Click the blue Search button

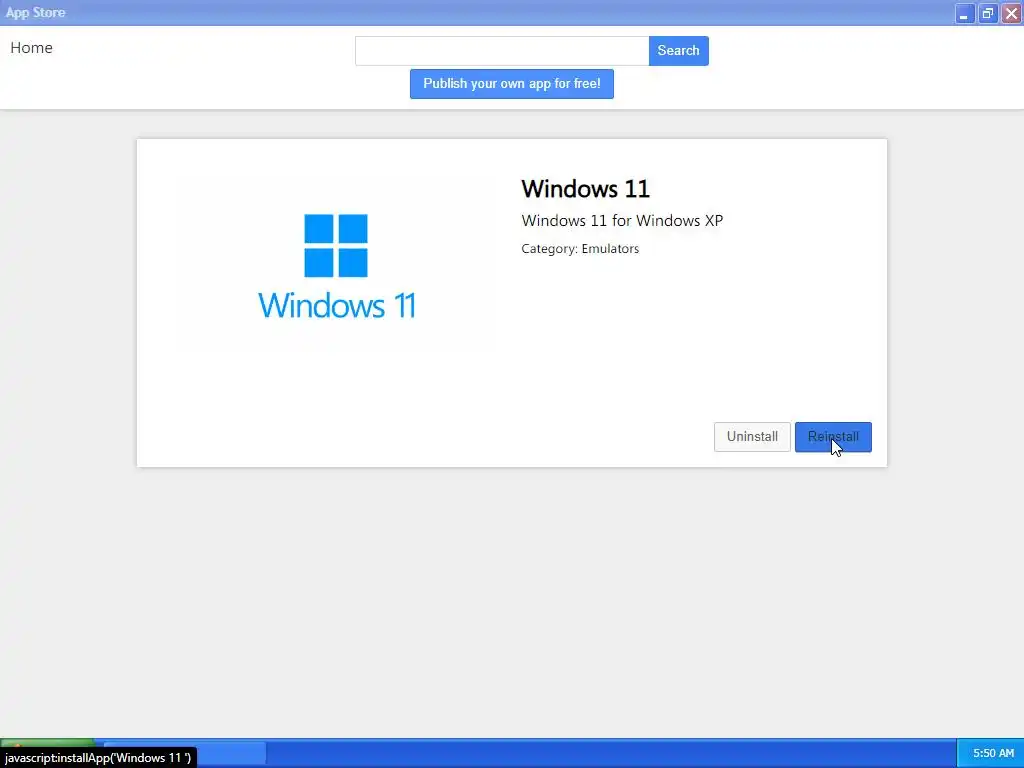pyautogui.click(x=679, y=51)
